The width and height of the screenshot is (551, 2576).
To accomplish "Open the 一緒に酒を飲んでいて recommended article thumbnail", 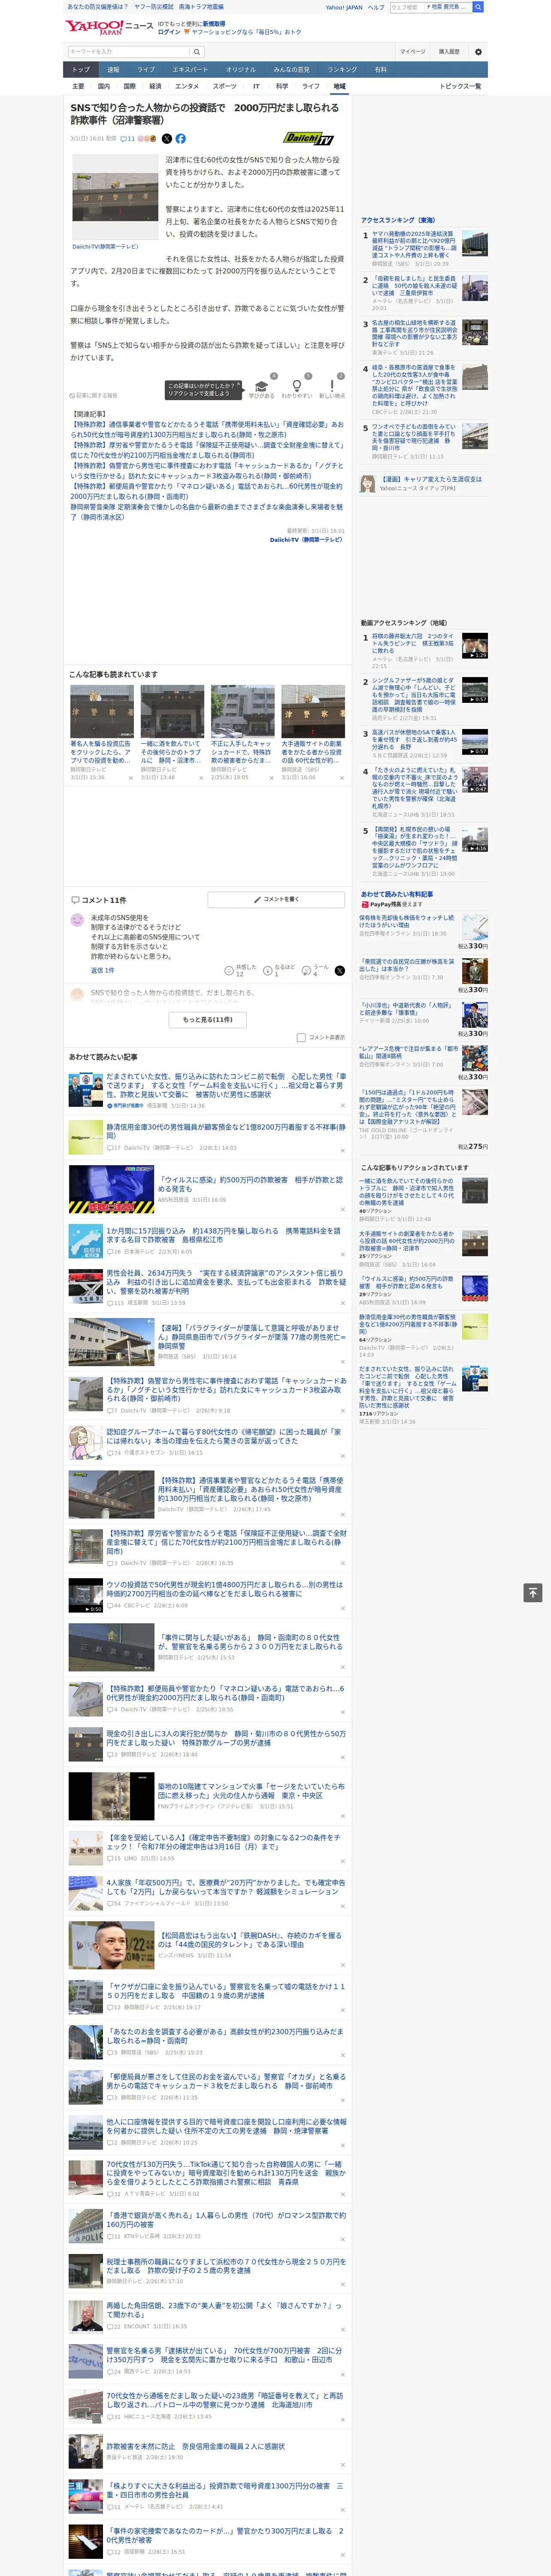I will tap(172, 711).
